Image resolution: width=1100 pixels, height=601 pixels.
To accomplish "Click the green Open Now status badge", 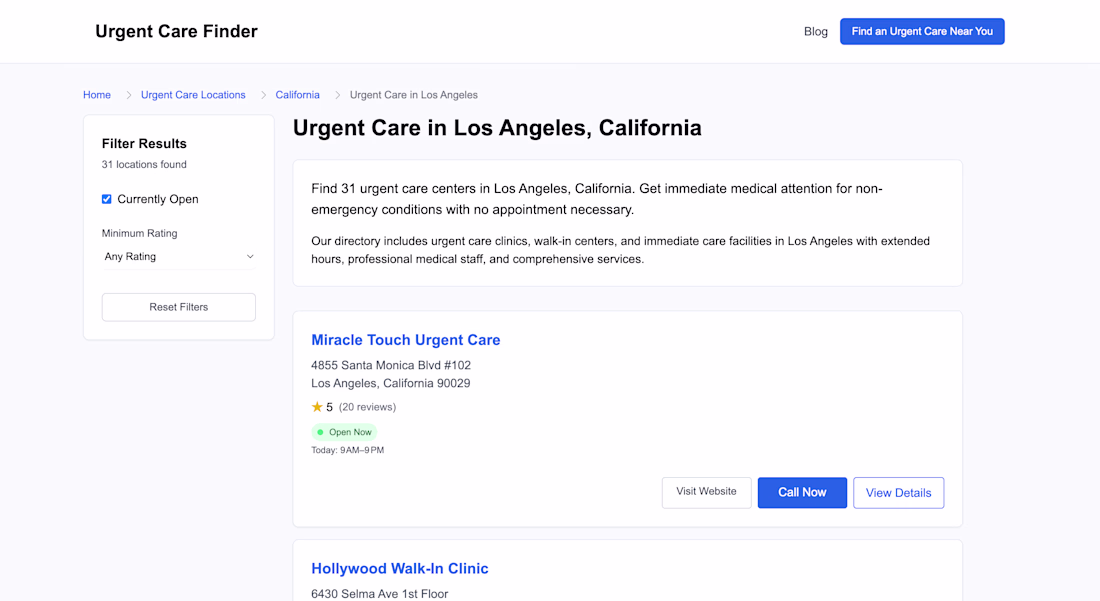I will [x=344, y=432].
